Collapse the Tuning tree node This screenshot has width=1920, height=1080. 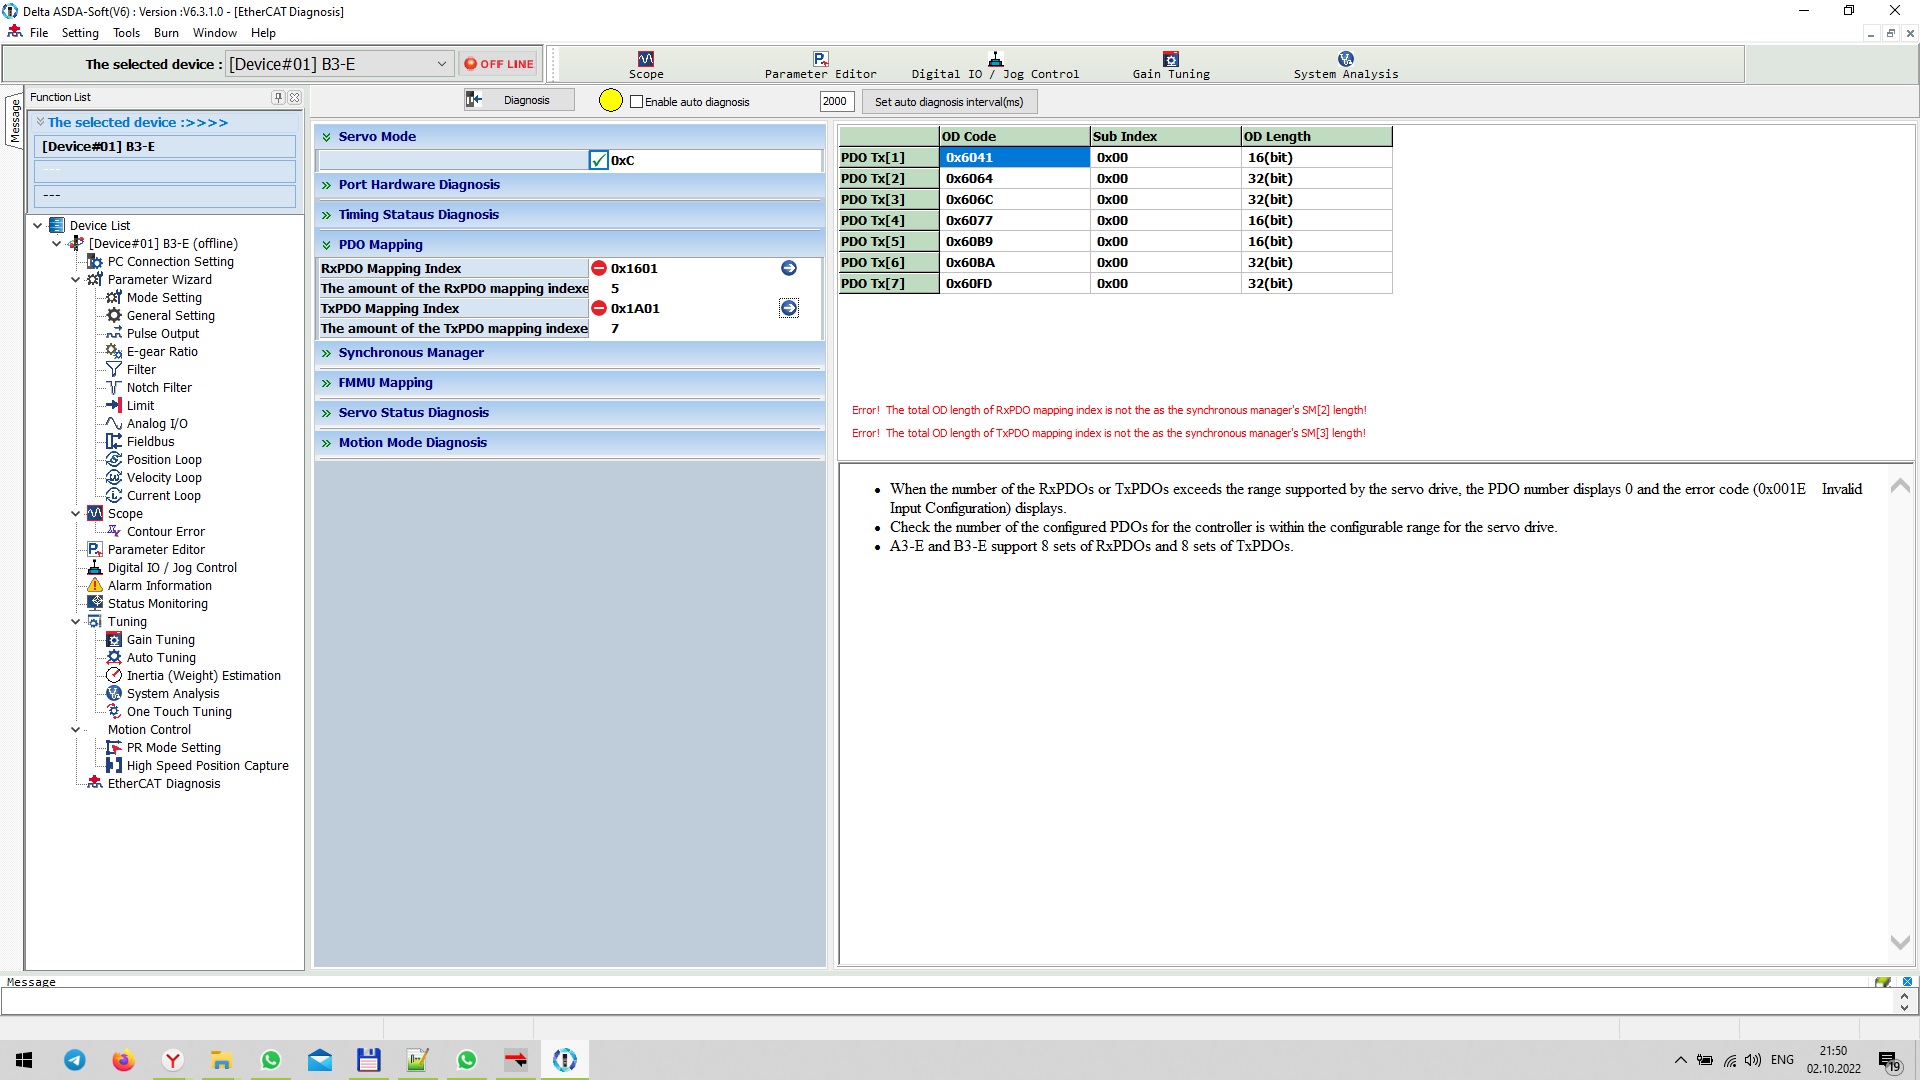pyautogui.click(x=76, y=622)
